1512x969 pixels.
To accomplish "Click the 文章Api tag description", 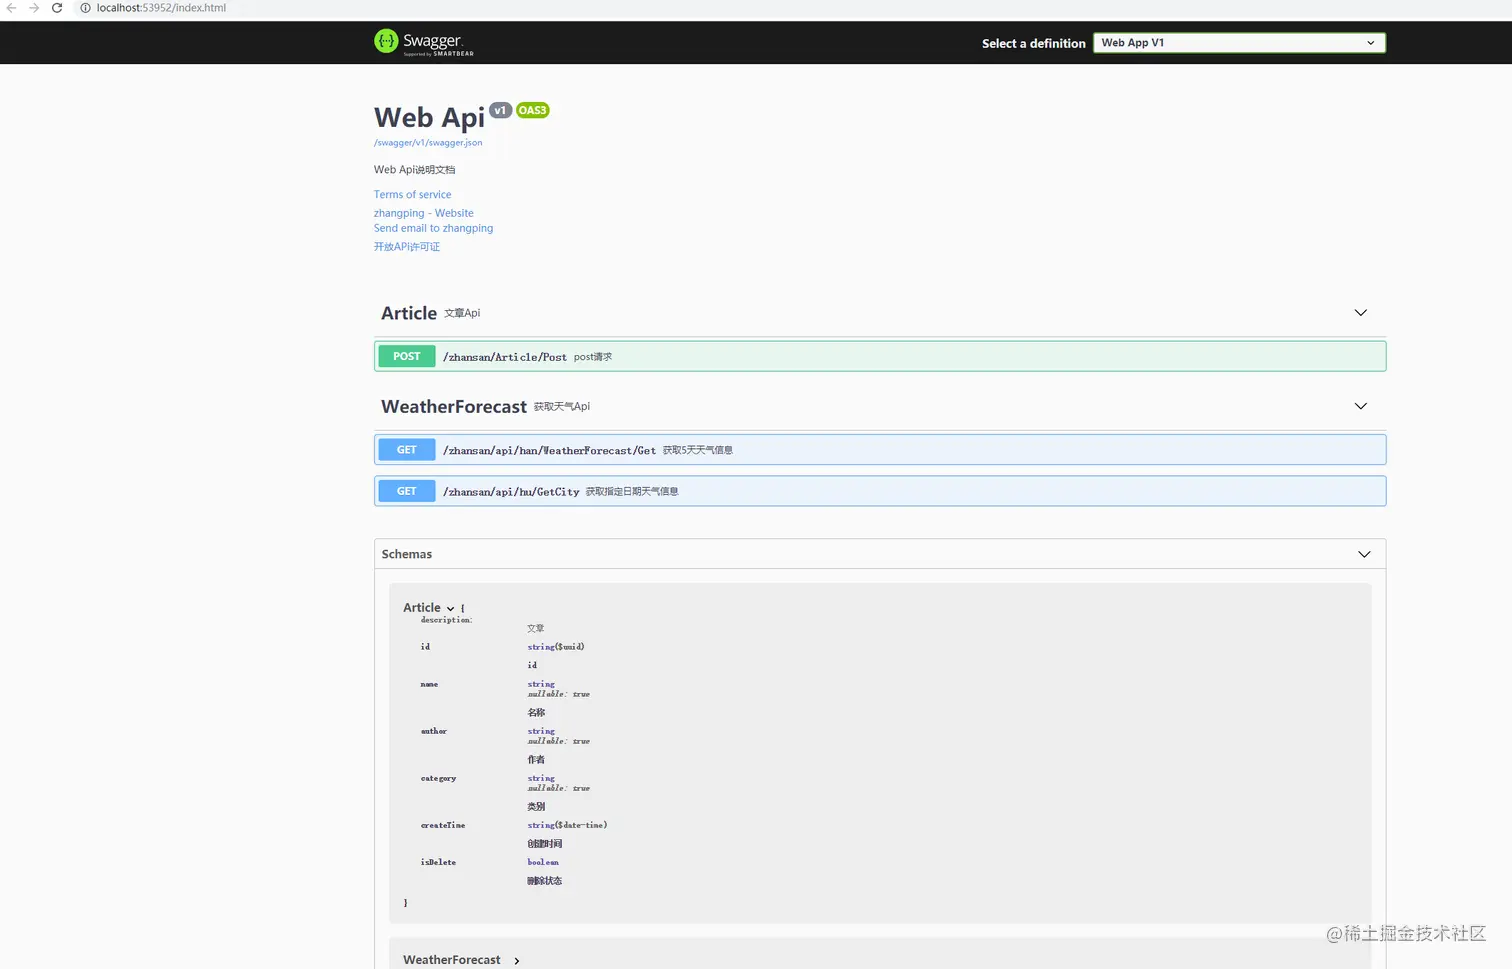I will [x=462, y=313].
